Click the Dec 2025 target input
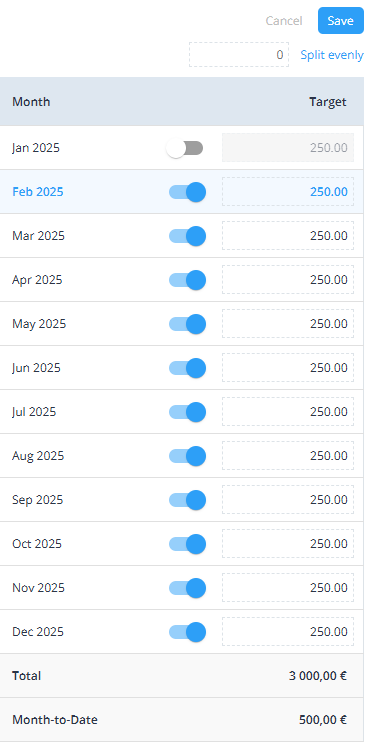Screen dimensions: 380x749 pyautogui.click(x=288, y=631)
